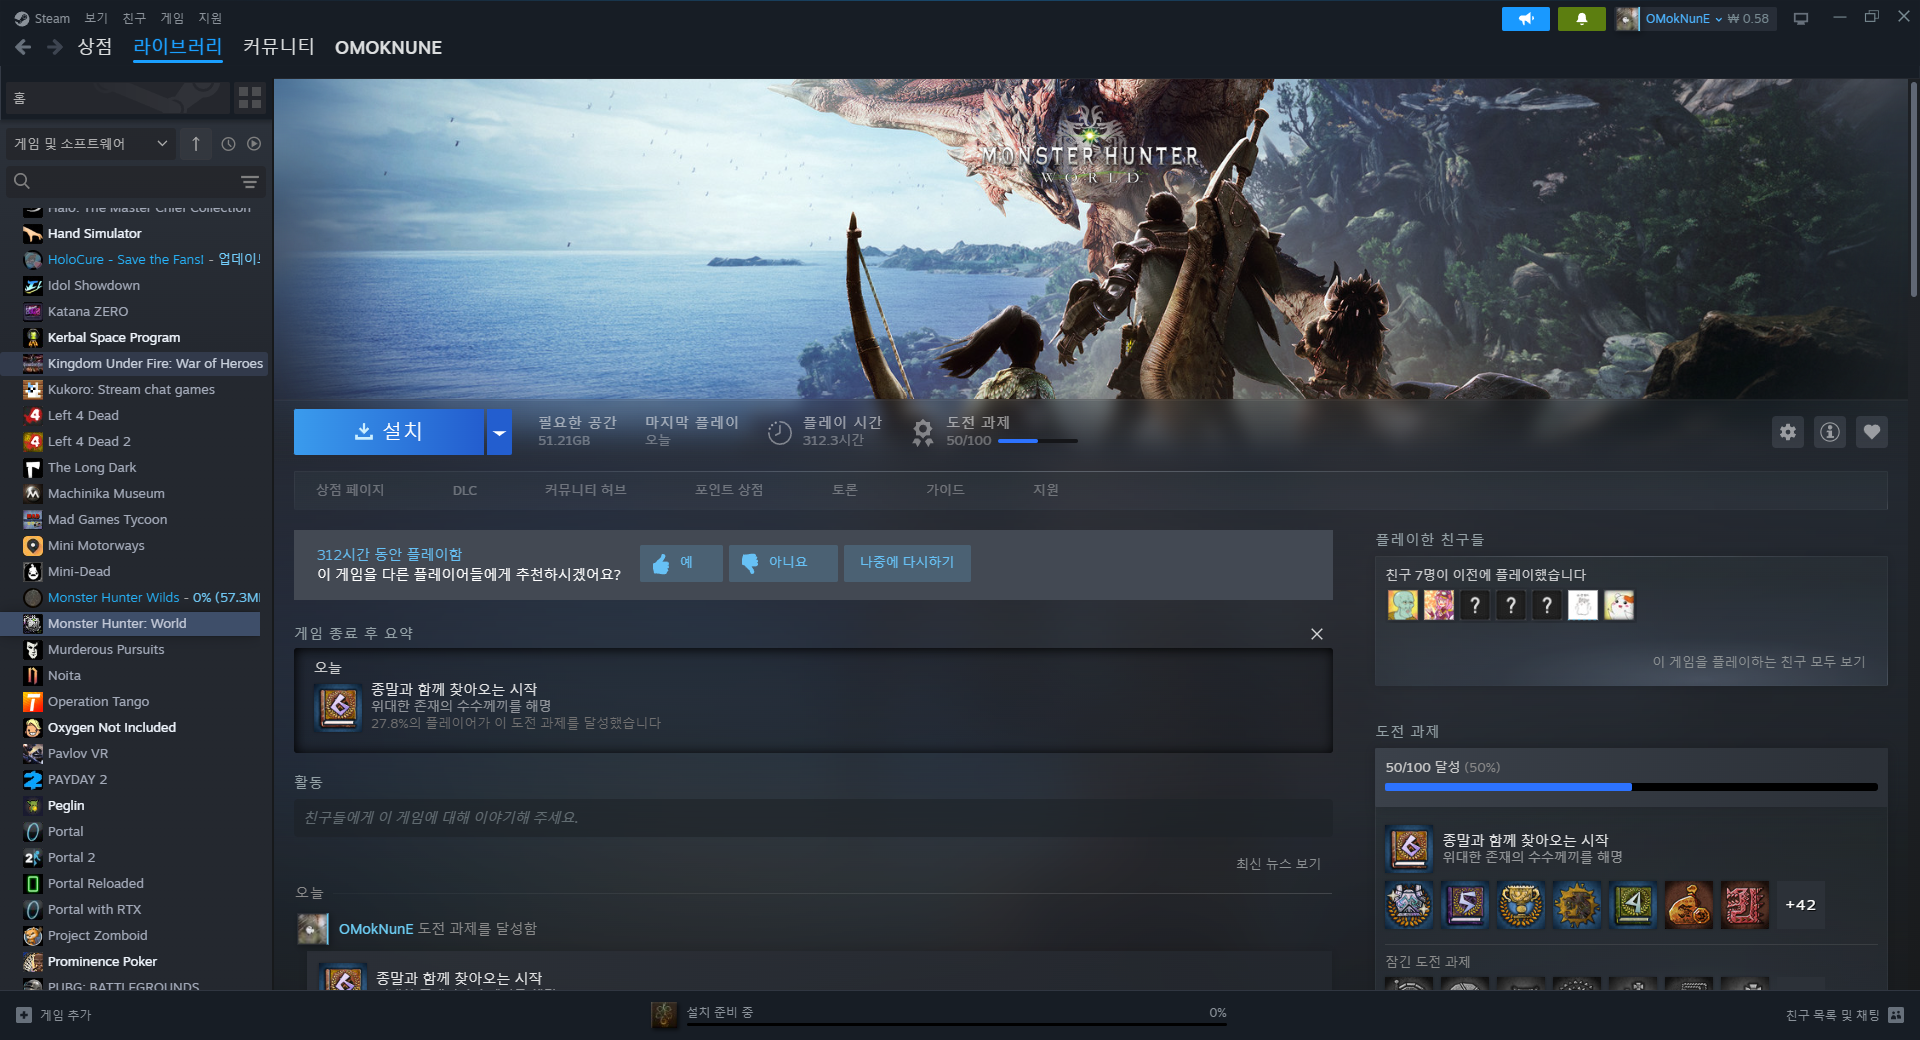The image size is (1920, 1040).
Task: Click the Monster Hunter World hero banner
Action: point(1091,239)
